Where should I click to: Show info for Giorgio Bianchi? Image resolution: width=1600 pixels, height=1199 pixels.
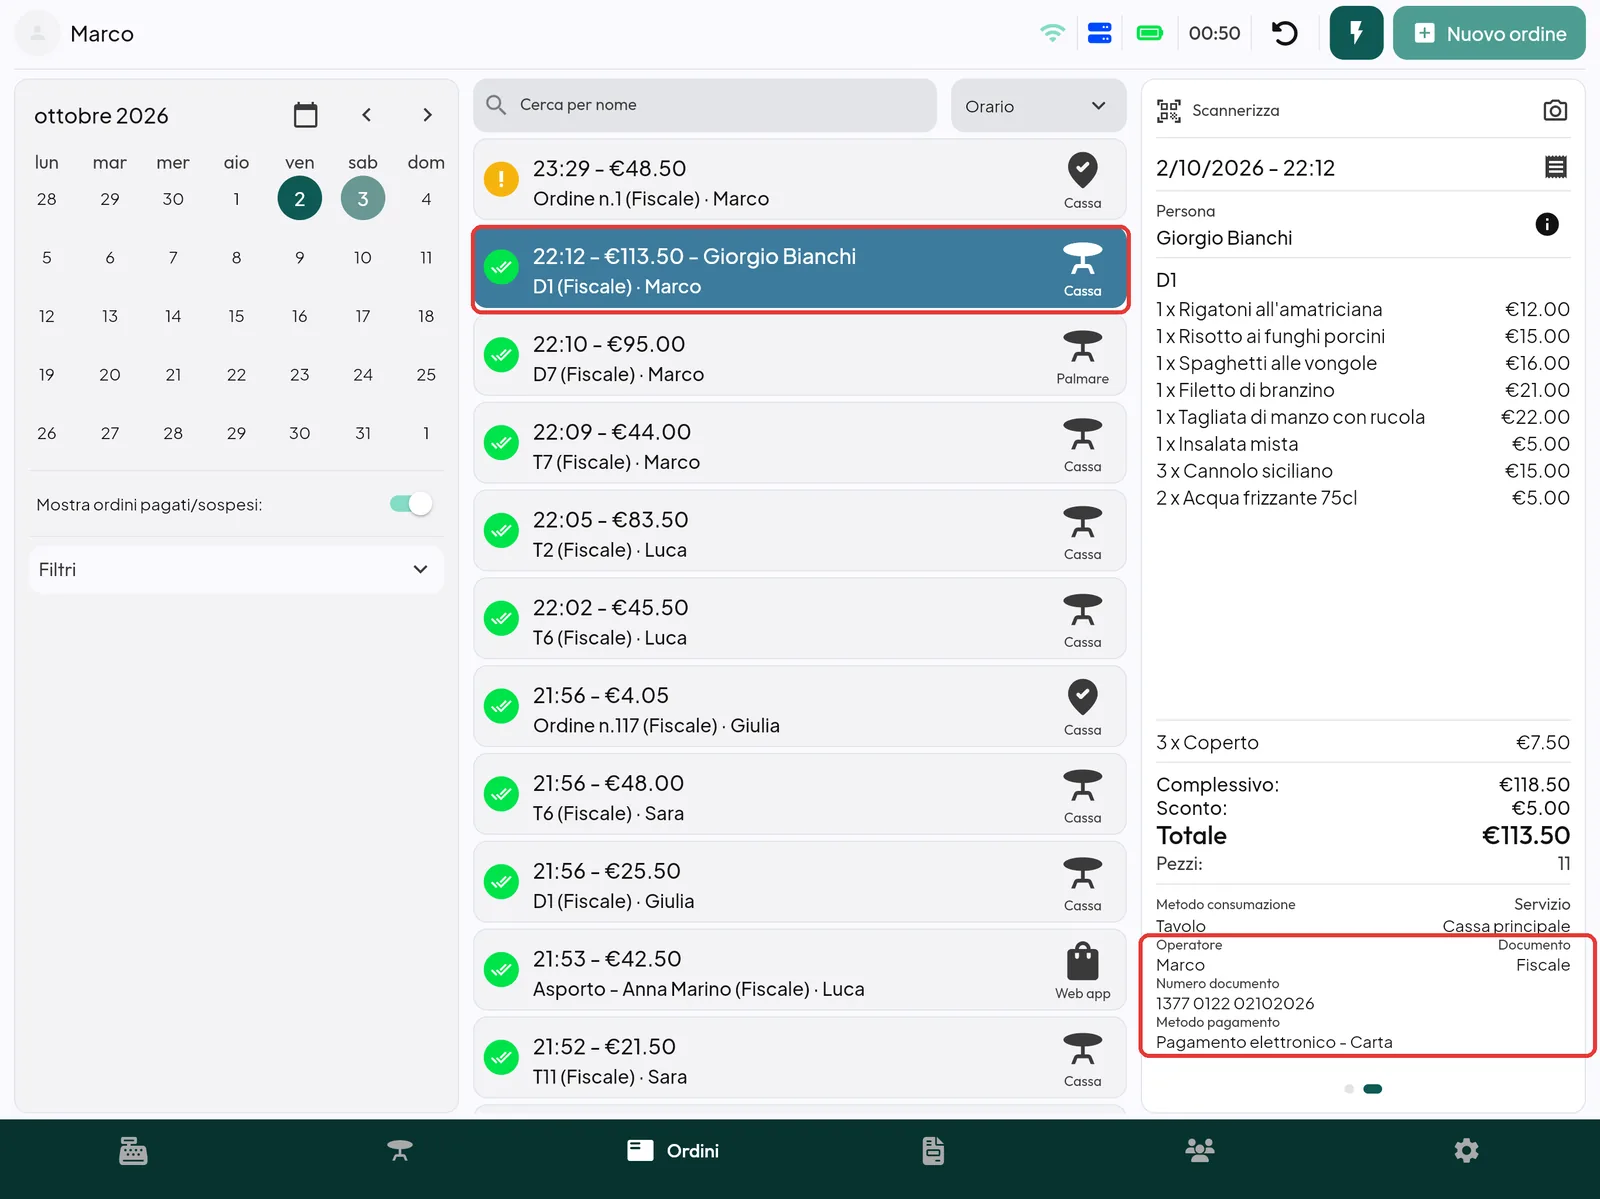(x=1547, y=224)
